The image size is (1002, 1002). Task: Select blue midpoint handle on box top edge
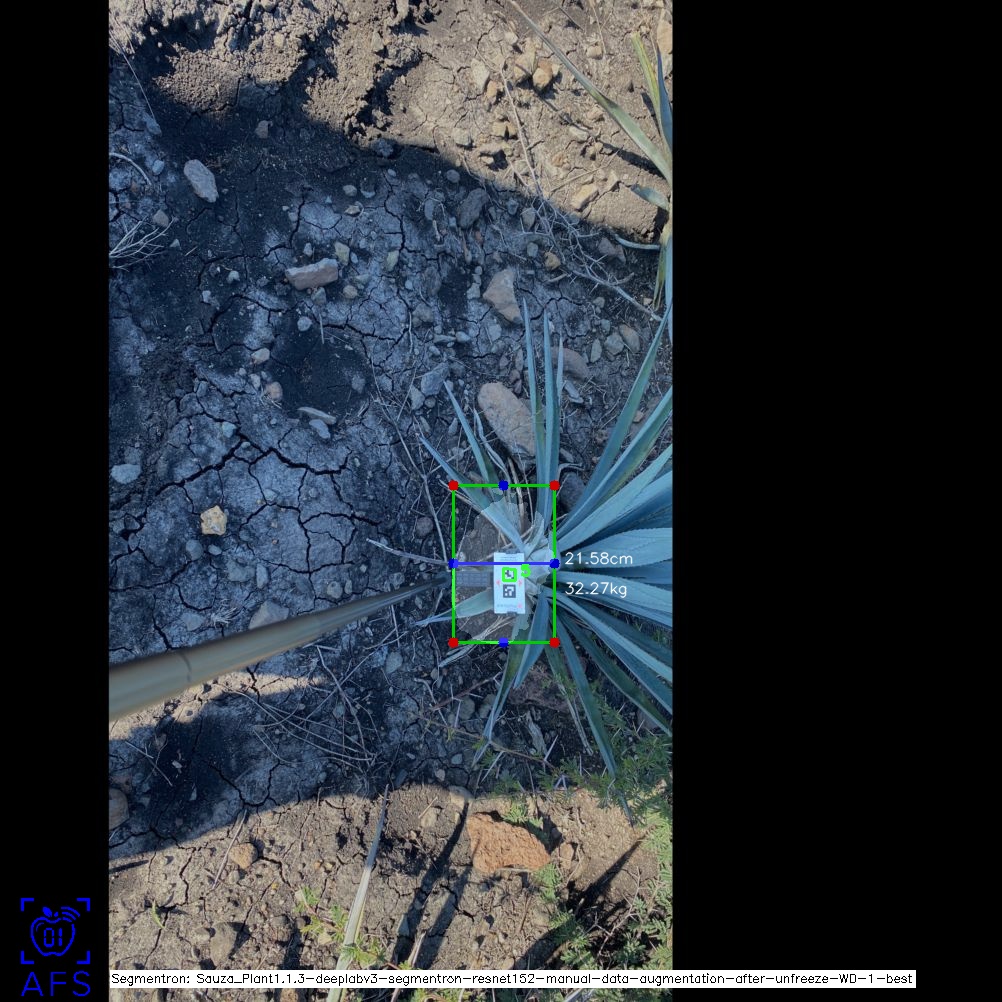(x=504, y=486)
